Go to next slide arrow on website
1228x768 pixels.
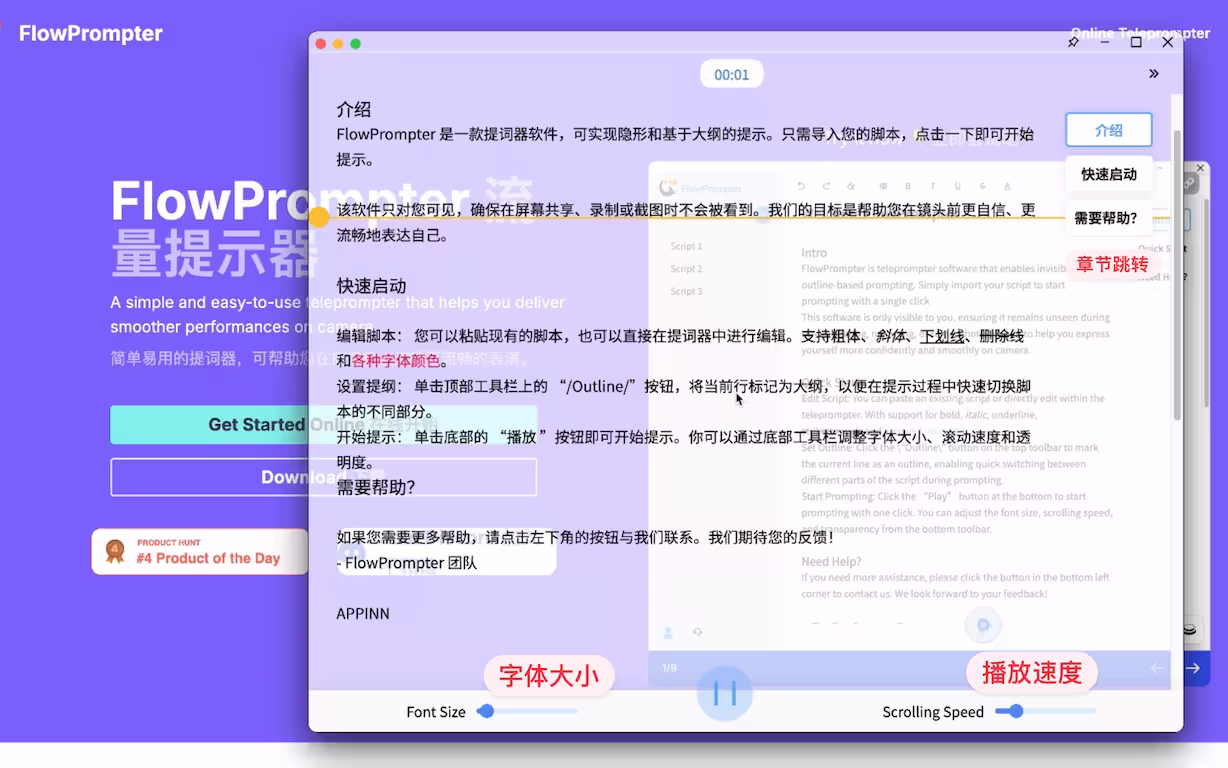[1193, 668]
